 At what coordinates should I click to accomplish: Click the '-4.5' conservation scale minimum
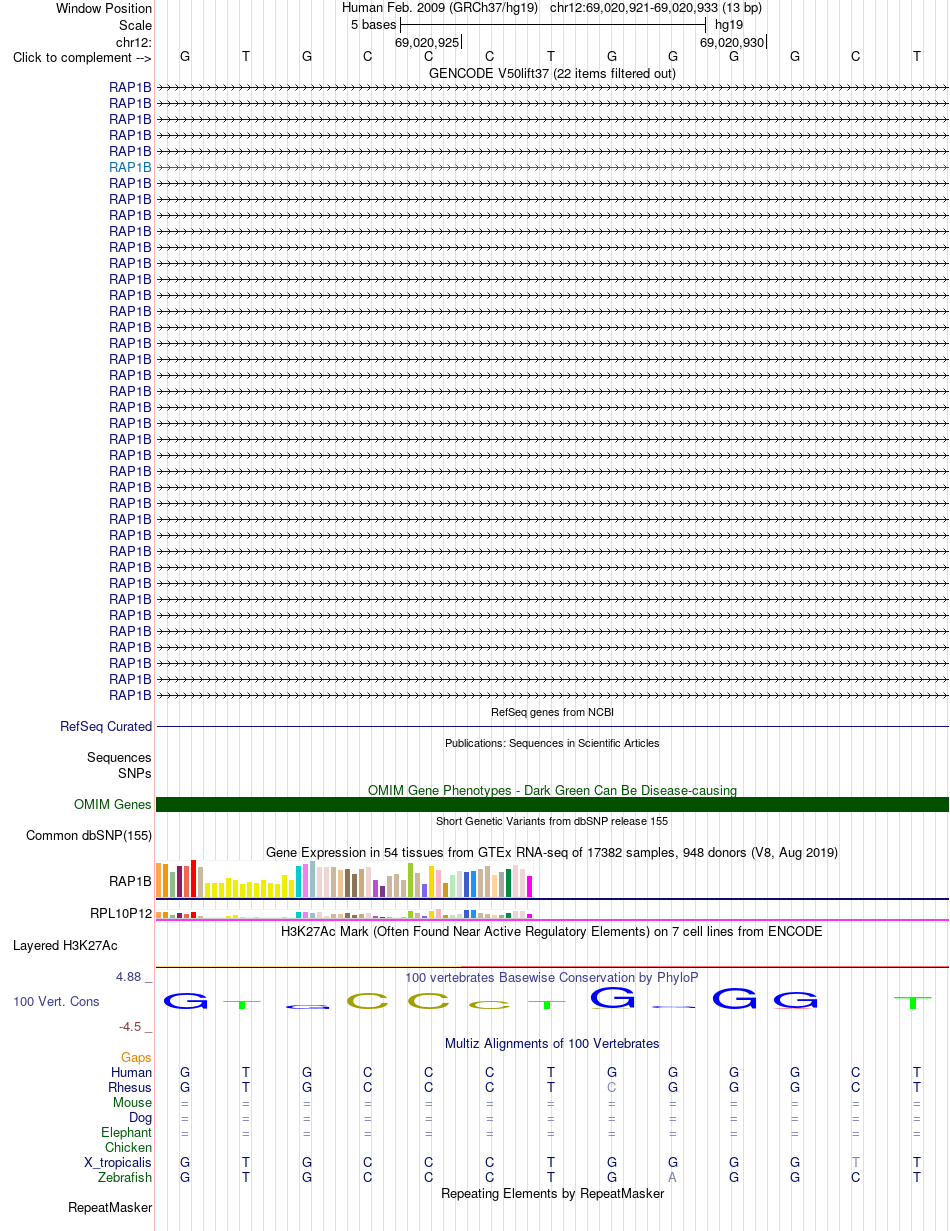[x=131, y=1027]
